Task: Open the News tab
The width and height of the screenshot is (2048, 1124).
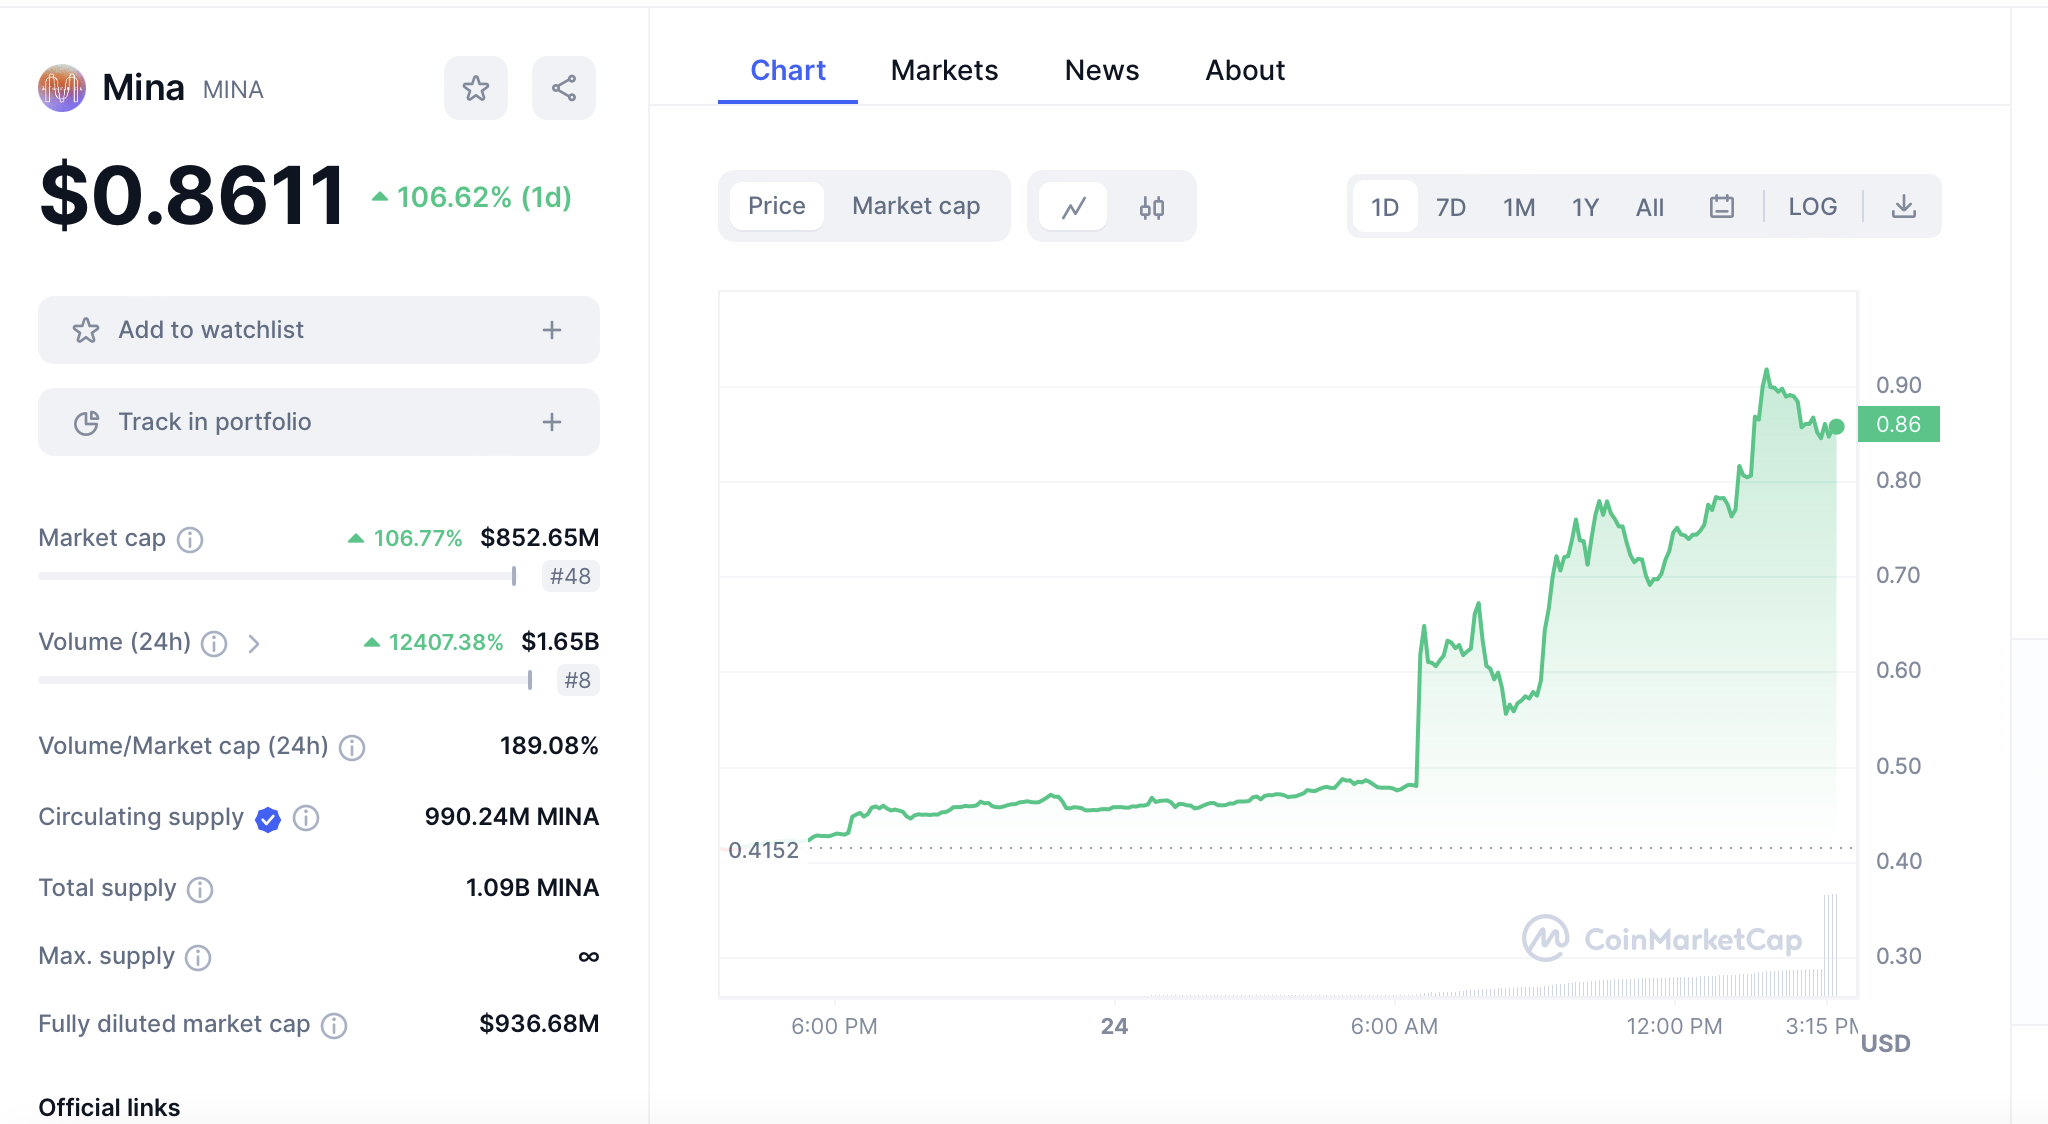Action: point(1101,70)
